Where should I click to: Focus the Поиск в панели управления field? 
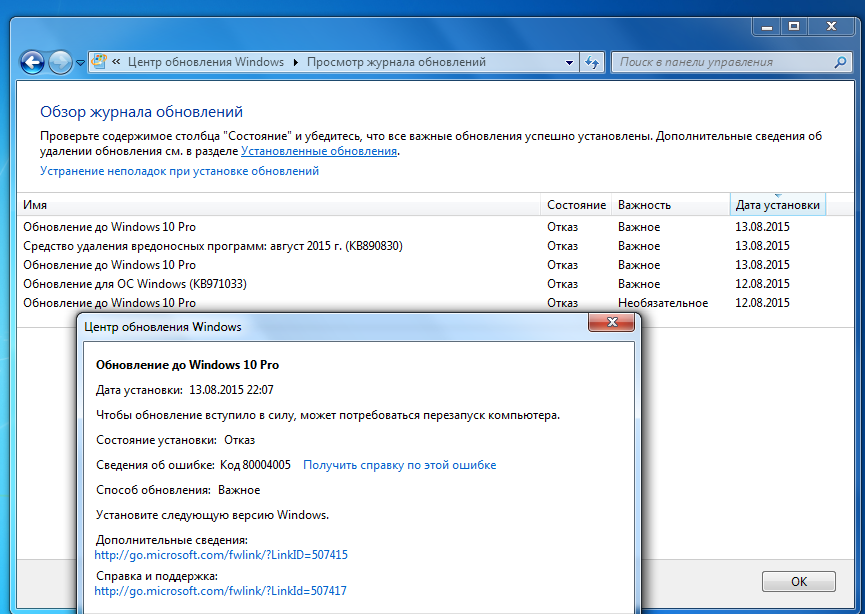click(724, 62)
